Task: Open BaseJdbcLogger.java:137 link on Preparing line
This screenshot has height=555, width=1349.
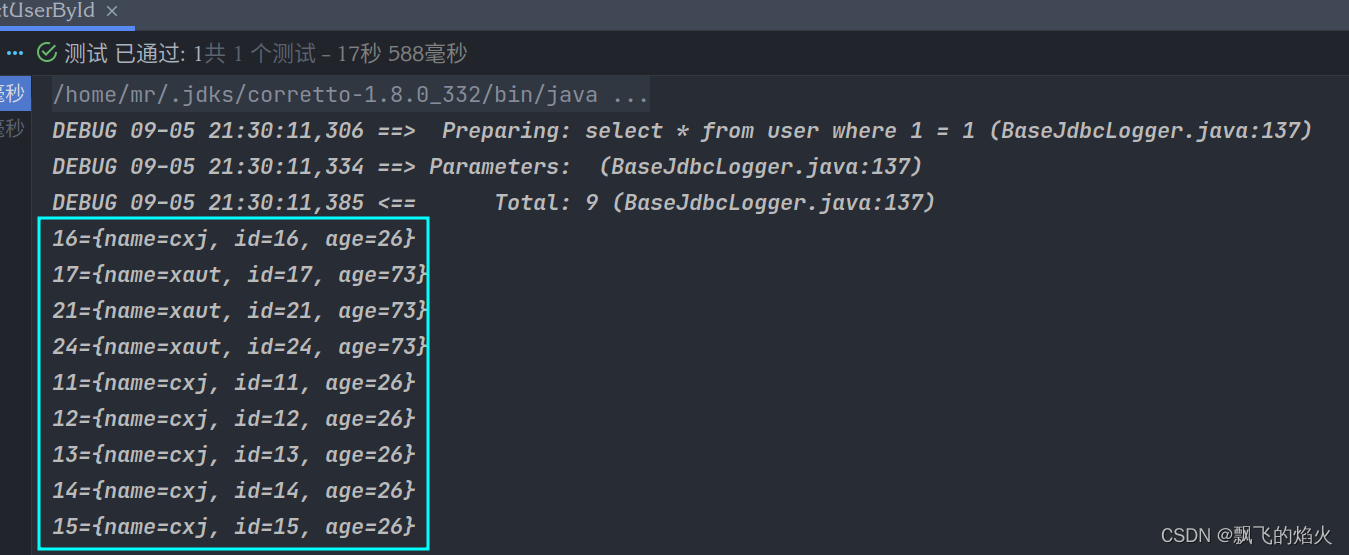Action: tap(1156, 131)
